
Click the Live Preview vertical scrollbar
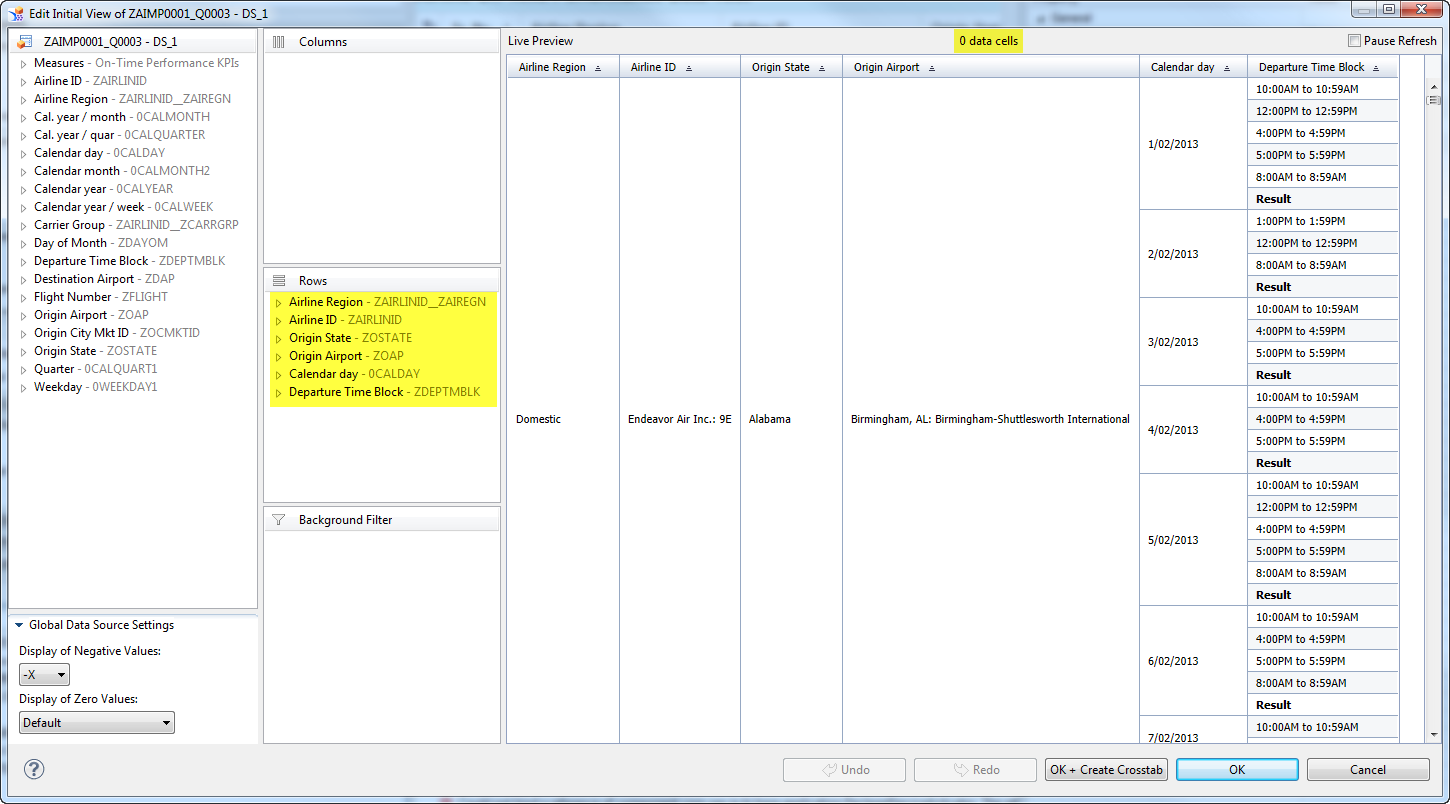pyautogui.click(x=1432, y=400)
